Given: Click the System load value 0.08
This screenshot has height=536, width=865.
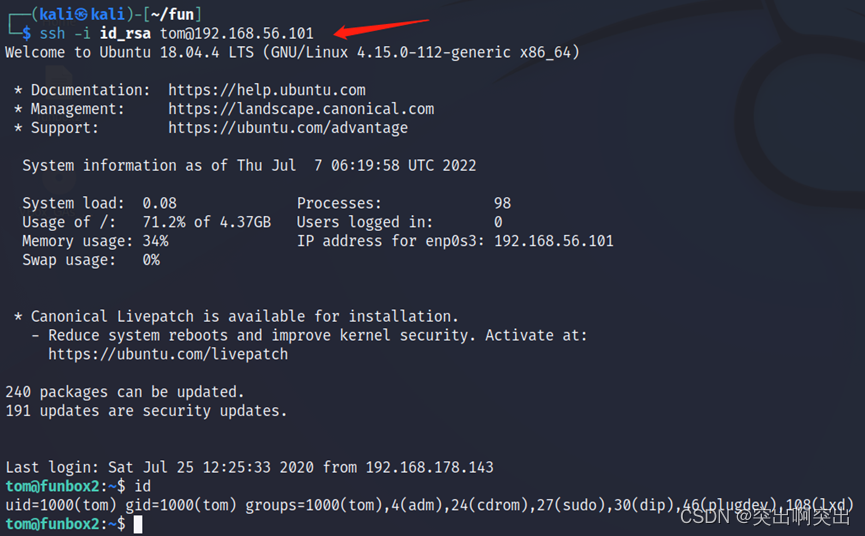Looking at the screenshot, I should [159, 203].
